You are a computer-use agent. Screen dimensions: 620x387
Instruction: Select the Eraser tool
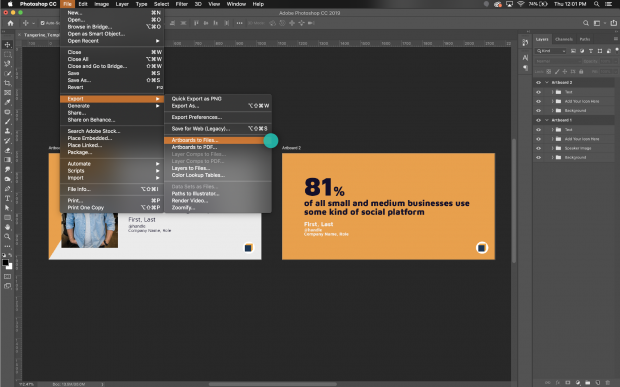tap(8, 150)
